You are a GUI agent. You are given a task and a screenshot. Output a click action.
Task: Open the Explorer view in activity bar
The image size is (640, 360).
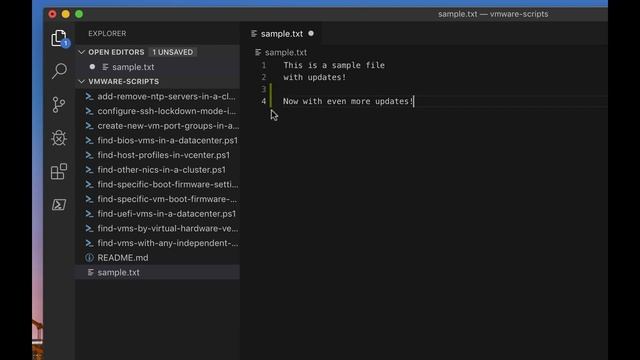59,38
